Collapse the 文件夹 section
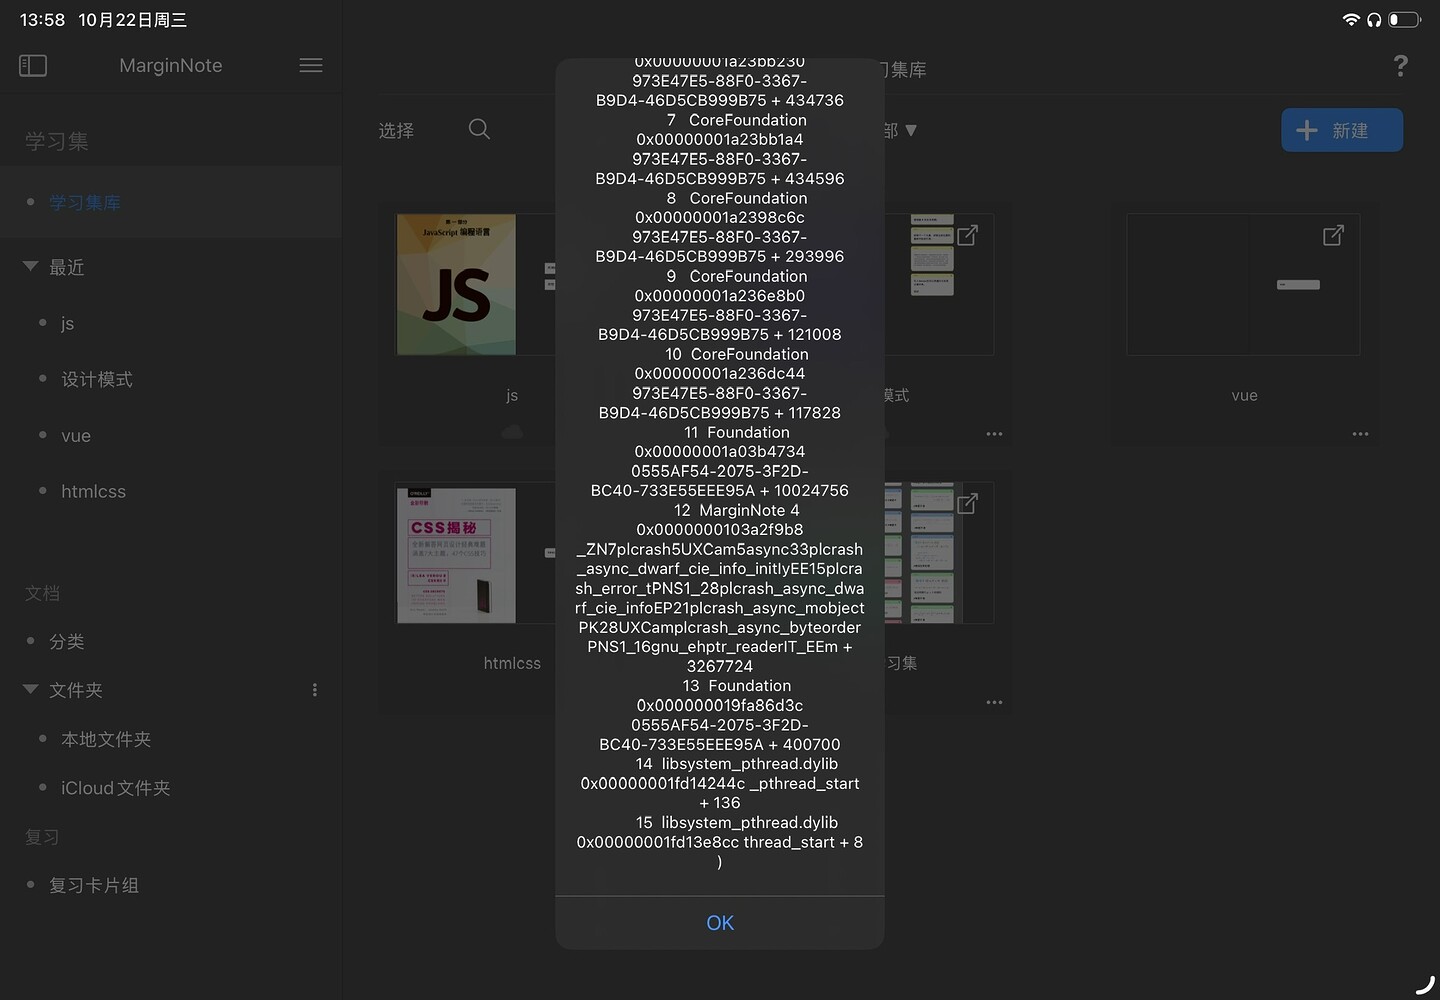This screenshot has width=1440, height=1000. [30, 690]
